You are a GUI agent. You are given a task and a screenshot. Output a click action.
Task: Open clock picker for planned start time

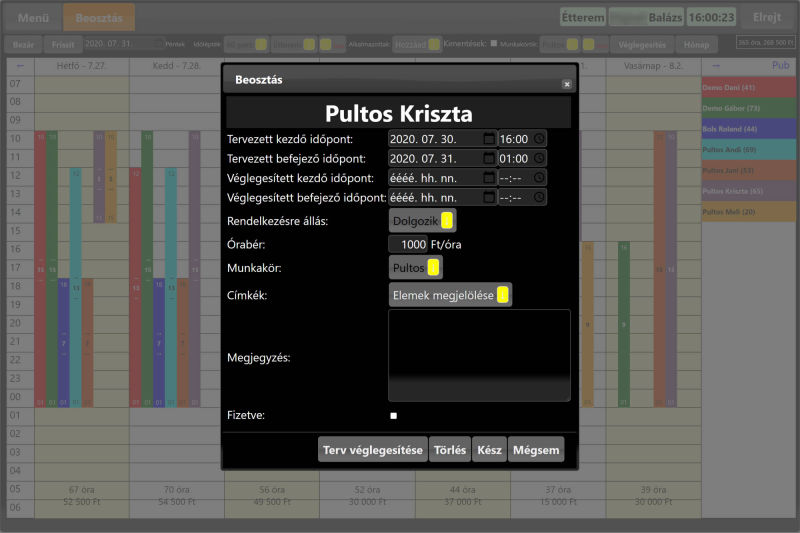coord(538,139)
